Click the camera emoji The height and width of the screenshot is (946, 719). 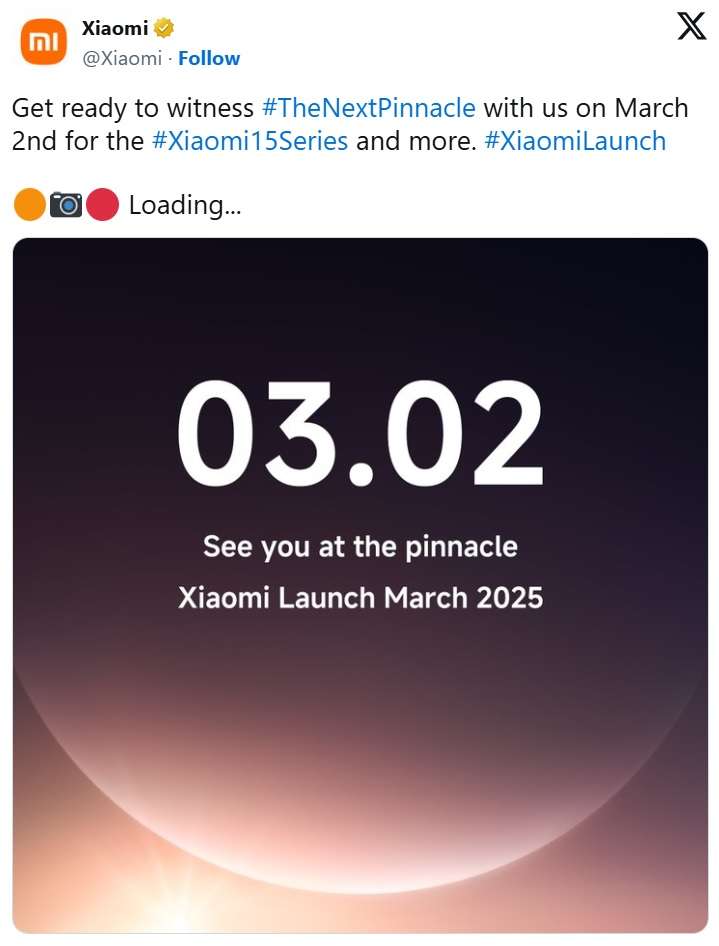click(67, 205)
